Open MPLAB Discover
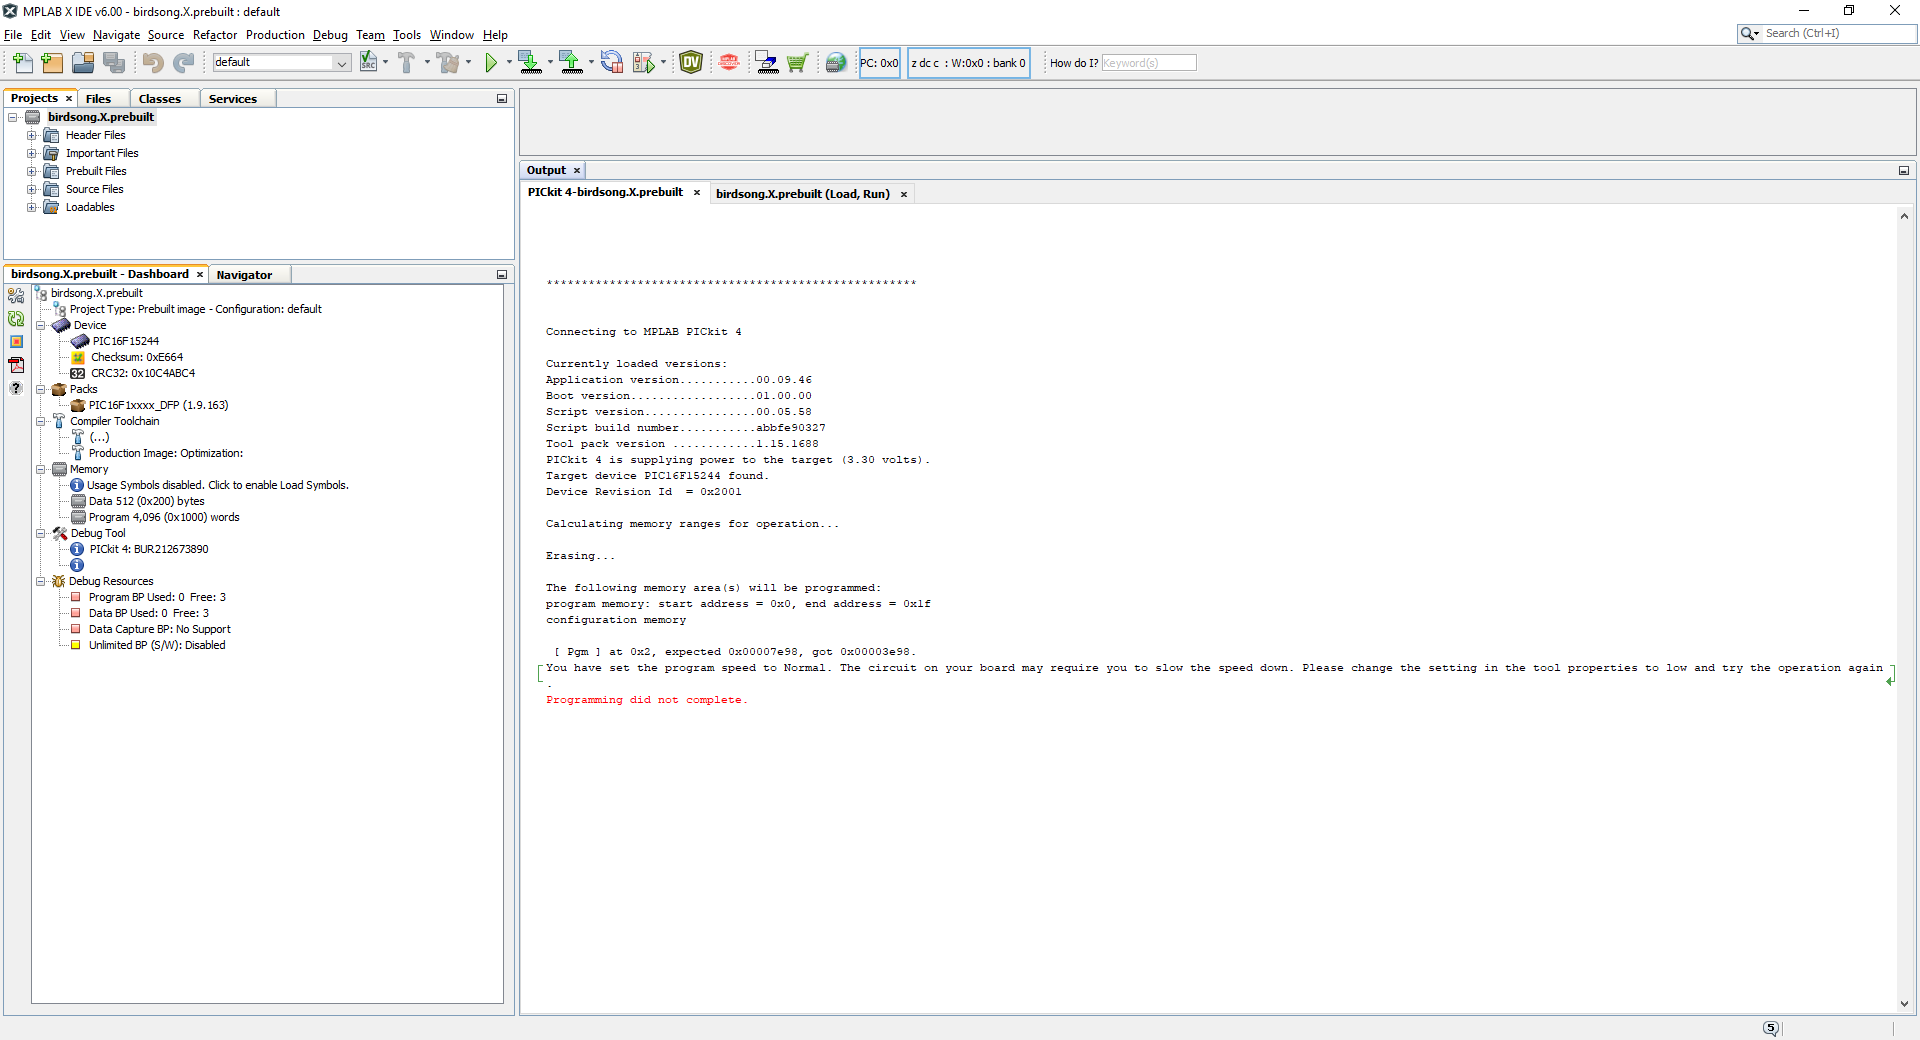The image size is (1920, 1040). click(x=728, y=62)
